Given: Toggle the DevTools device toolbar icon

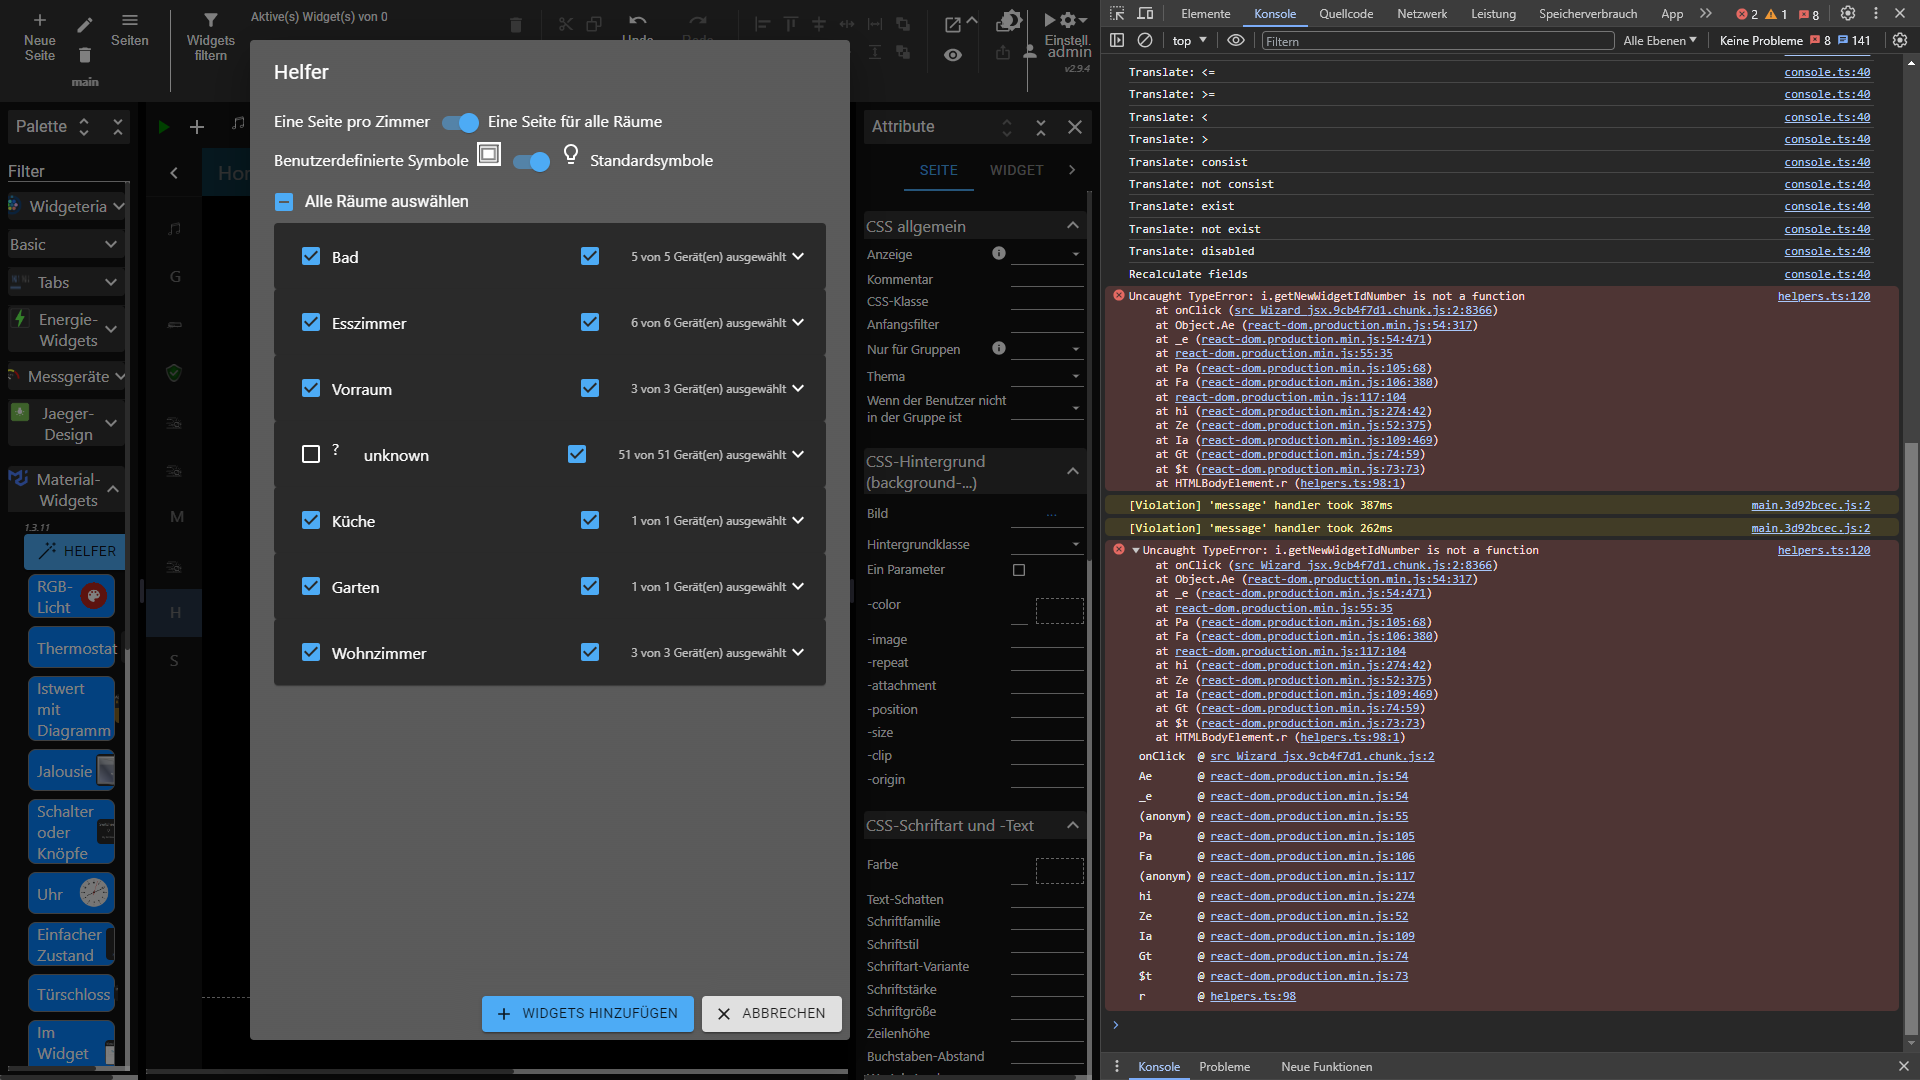Looking at the screenshot, I should [1146, 14].
